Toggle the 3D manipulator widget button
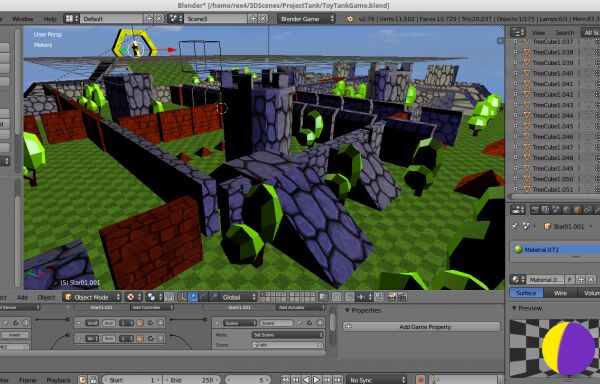The height and width of the screenshot is (384, 600). tap(183, 297)
